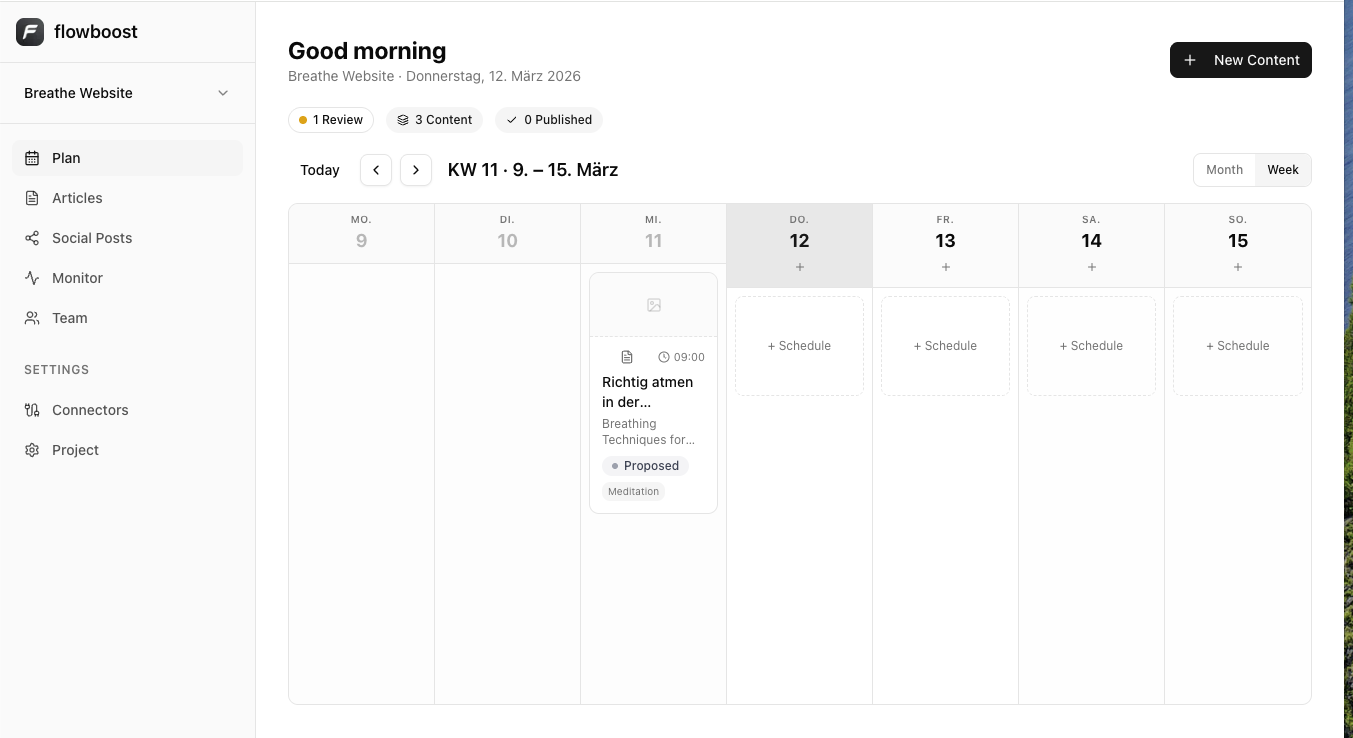The width and height of the screenshot is (1353, 738).
Task: Open the 1 Review filter
Action: pyautogui.click(x=331, y=119)
